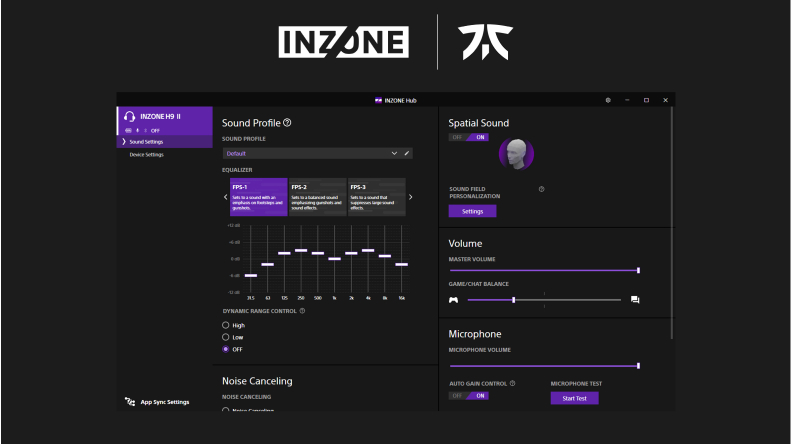
Task: Show next equalizer presets with right arrow
Action: (410, 197)
